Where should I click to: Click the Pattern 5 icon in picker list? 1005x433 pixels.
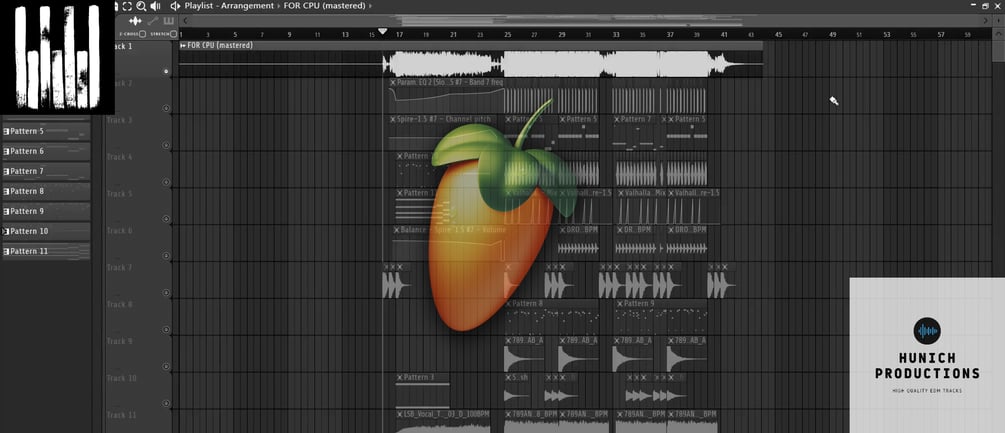(x=6, y=131)
